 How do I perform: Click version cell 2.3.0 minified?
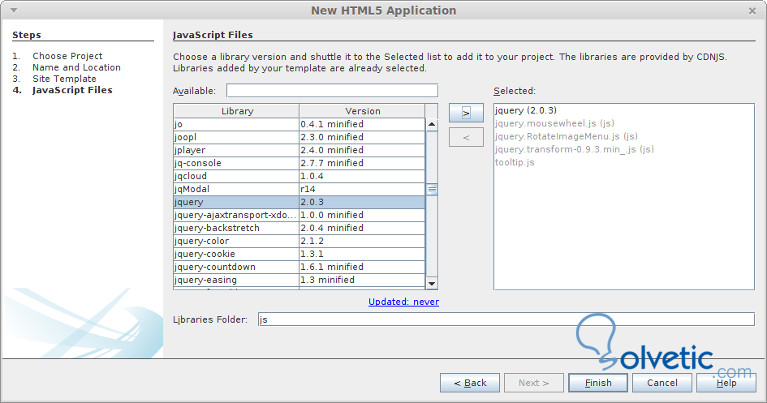(x=362, y=137)
